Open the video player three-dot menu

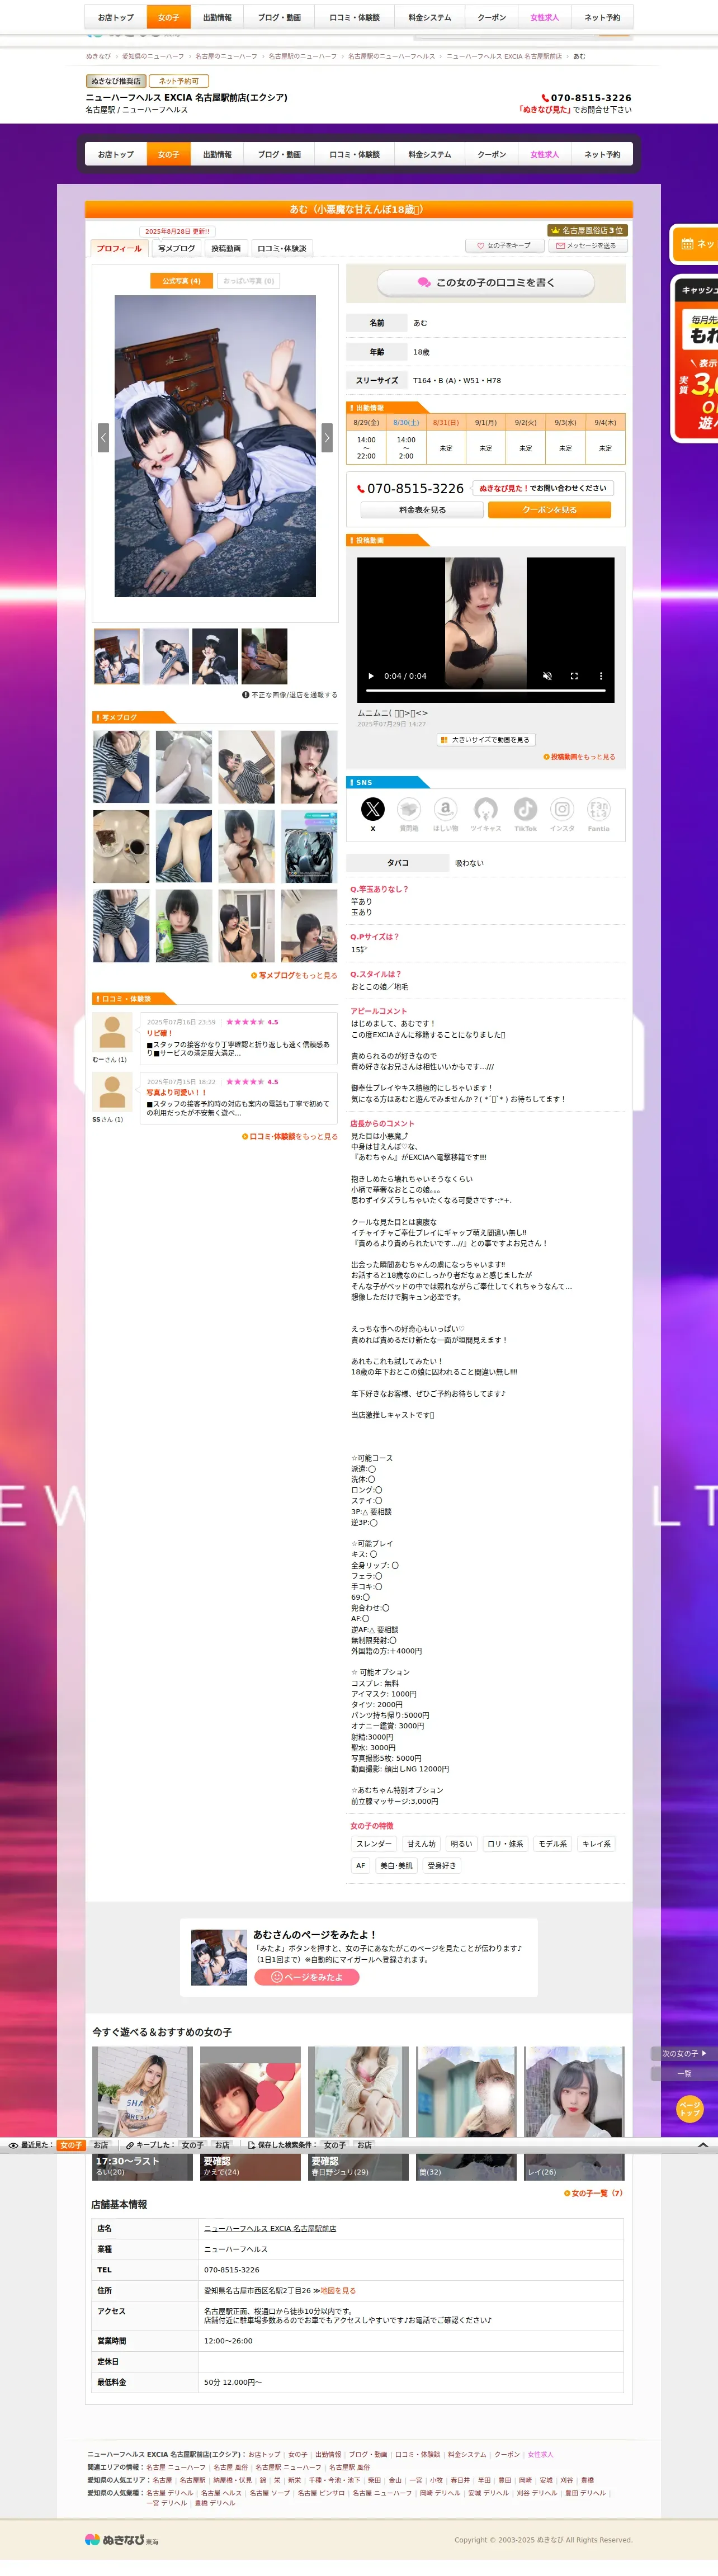tap(601, 676)
